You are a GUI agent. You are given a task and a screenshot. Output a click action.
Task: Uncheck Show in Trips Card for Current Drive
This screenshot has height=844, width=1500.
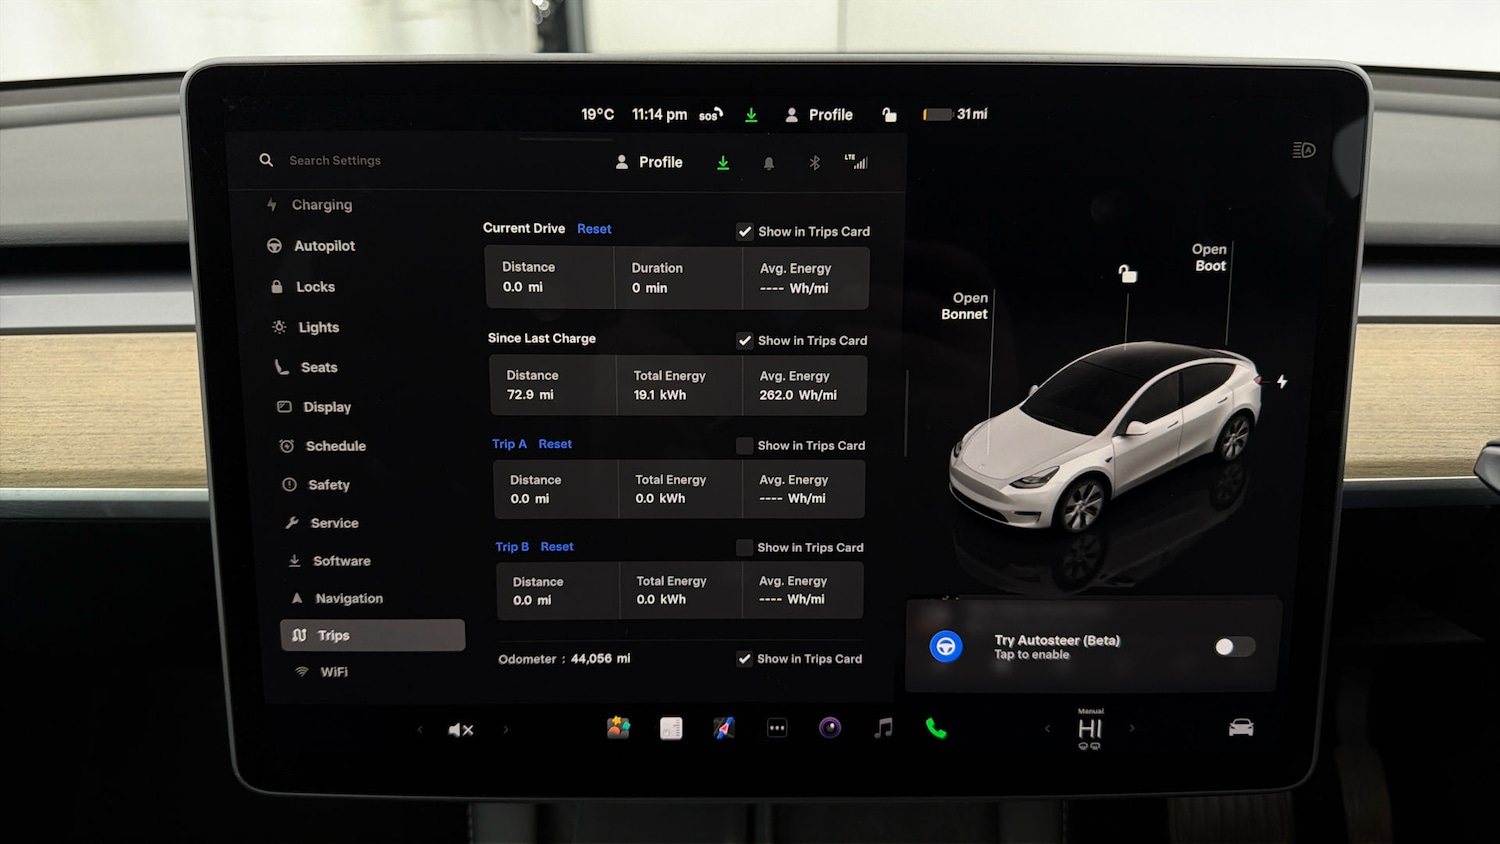745,231
